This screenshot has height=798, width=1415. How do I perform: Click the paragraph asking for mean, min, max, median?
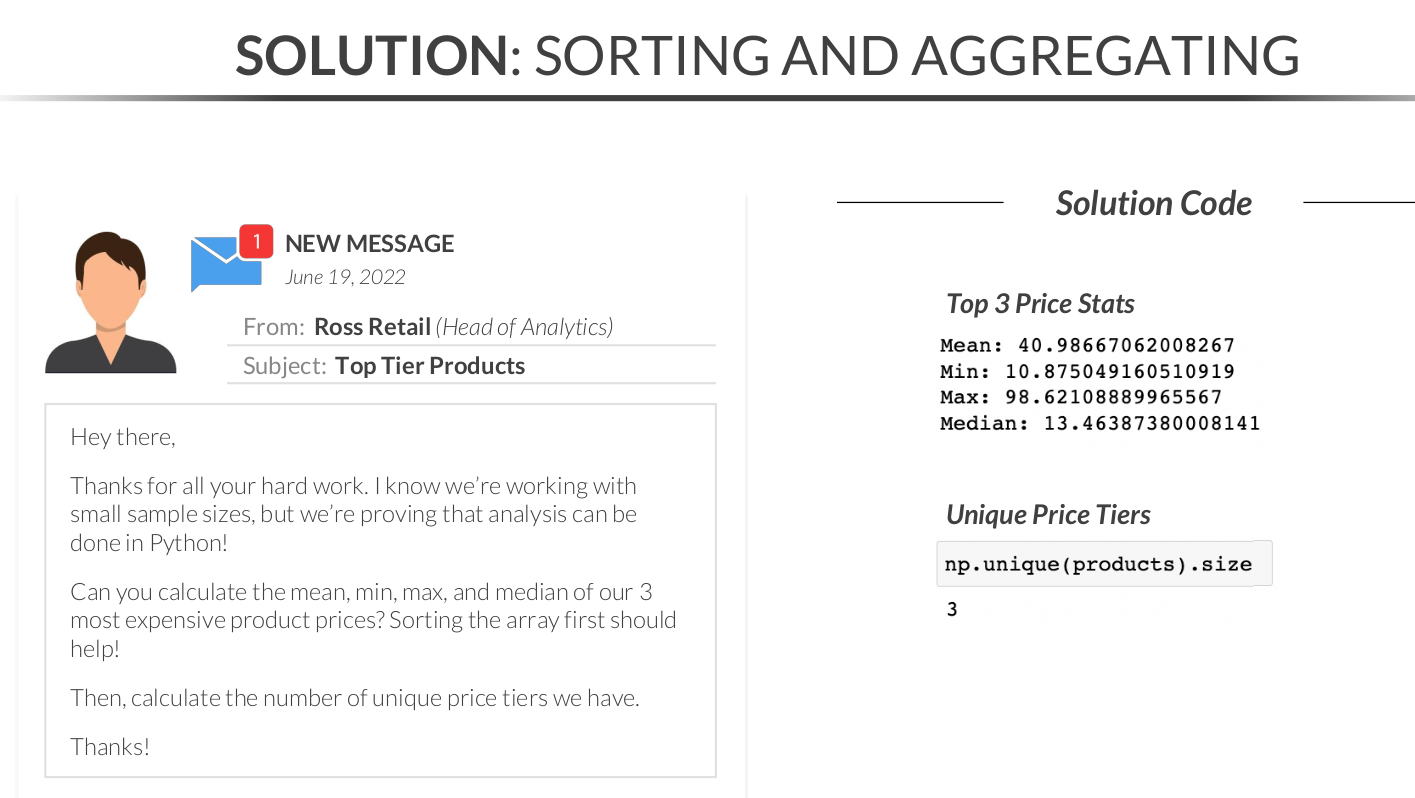373,620
